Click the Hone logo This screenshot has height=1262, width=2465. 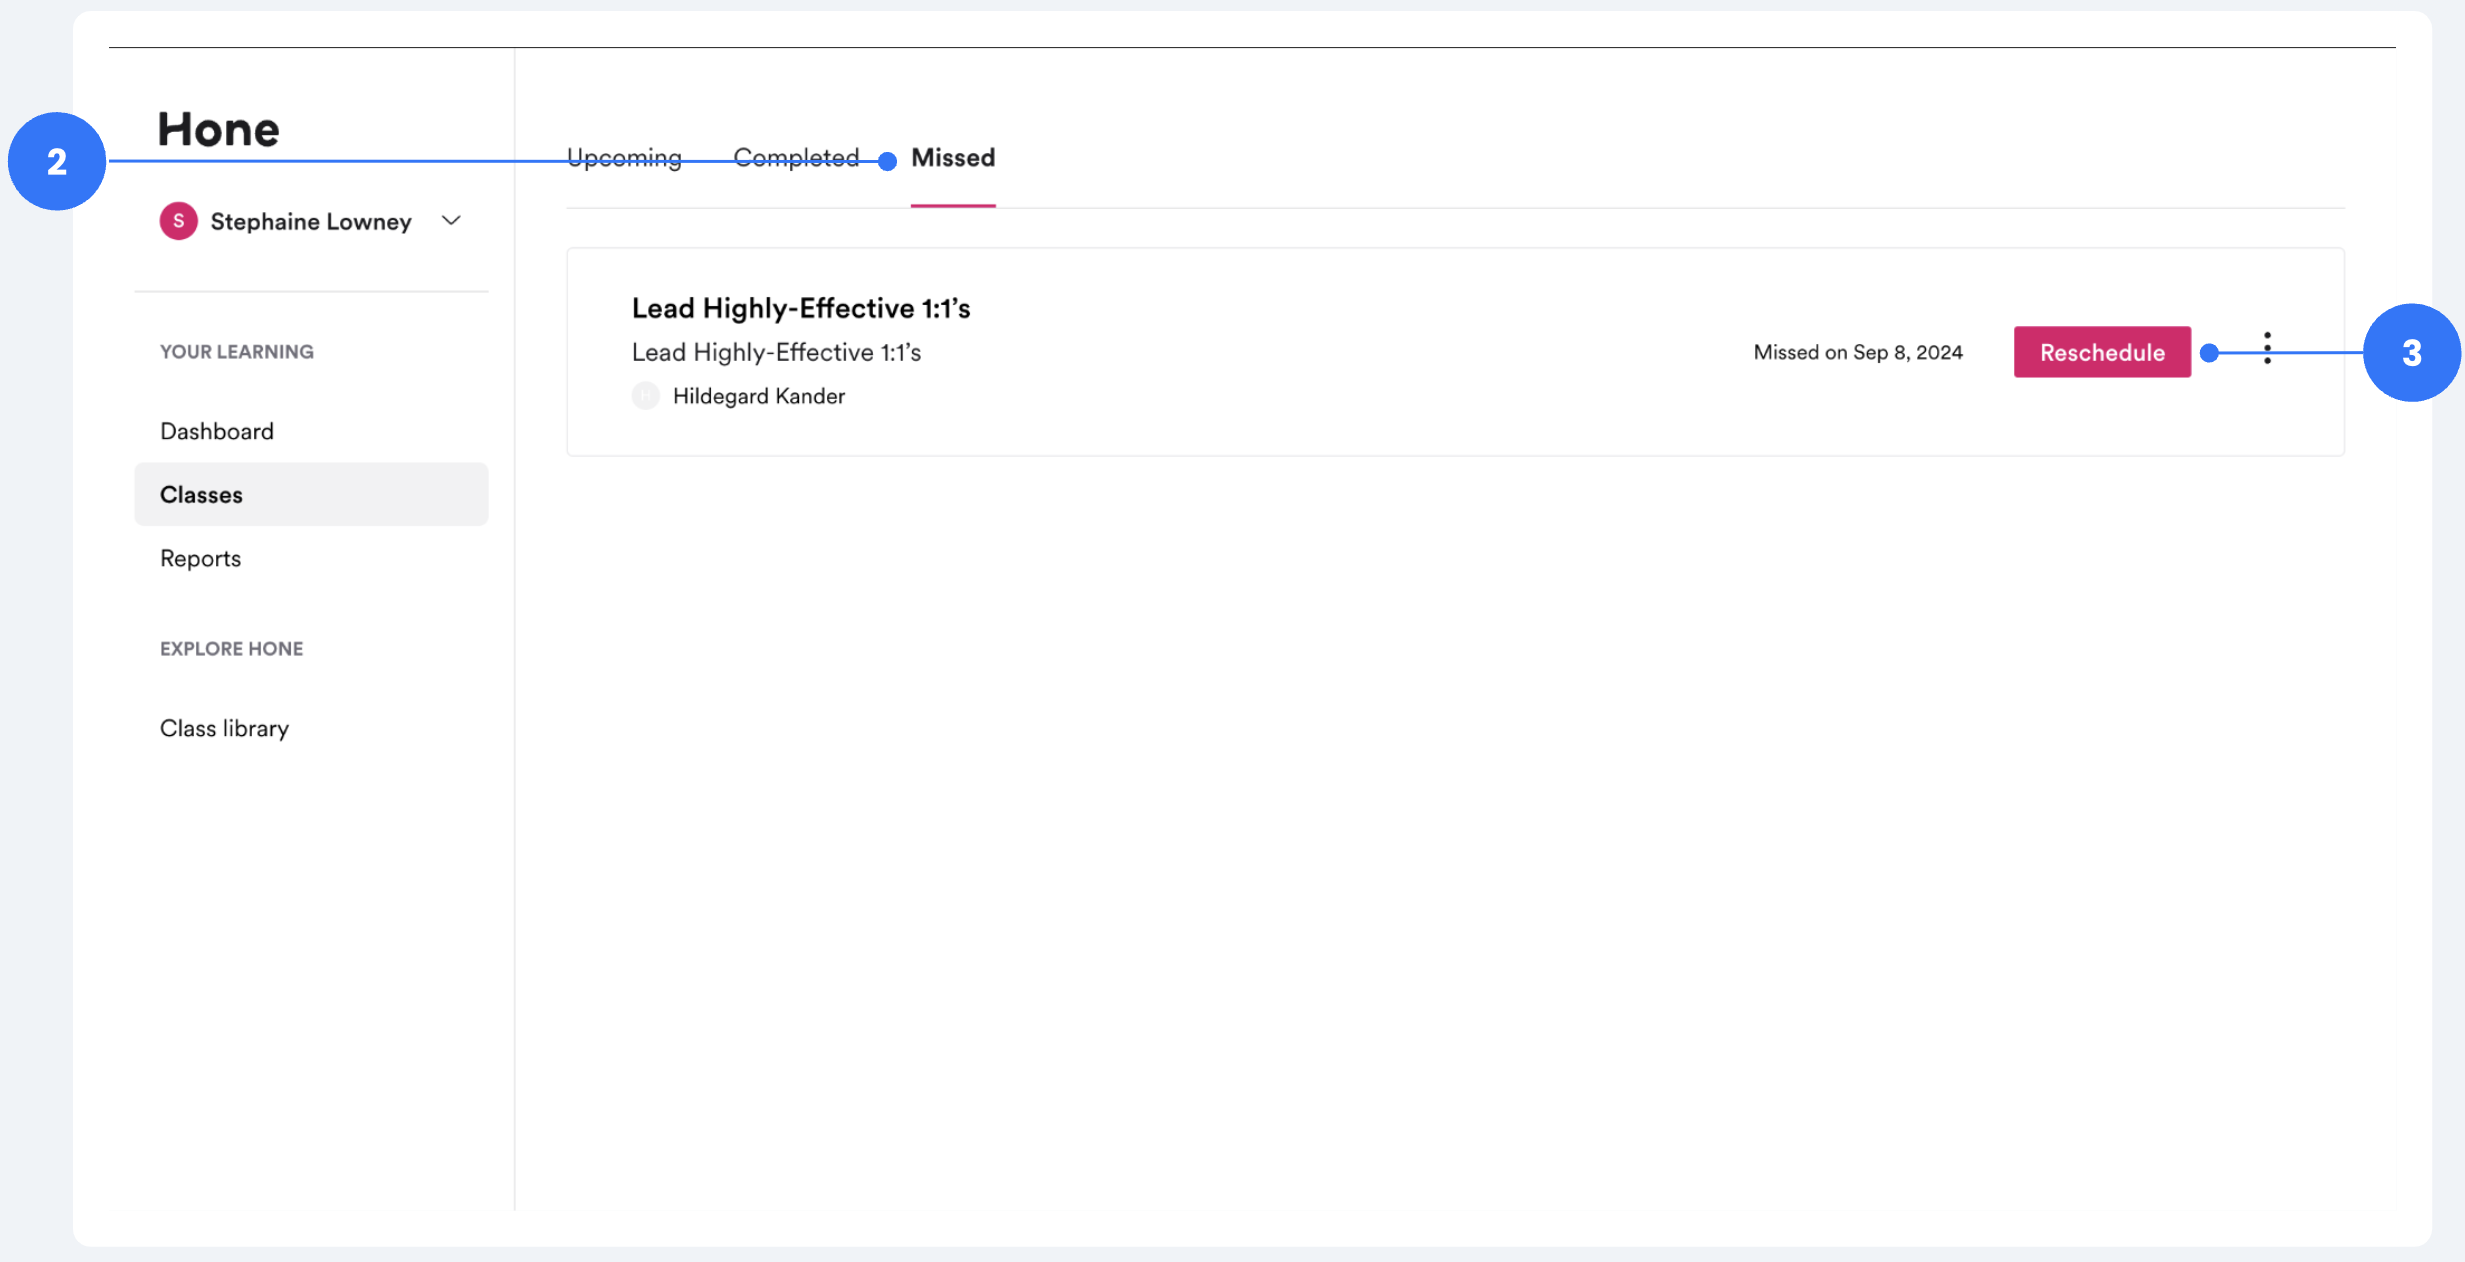click(x=218, y=130)
